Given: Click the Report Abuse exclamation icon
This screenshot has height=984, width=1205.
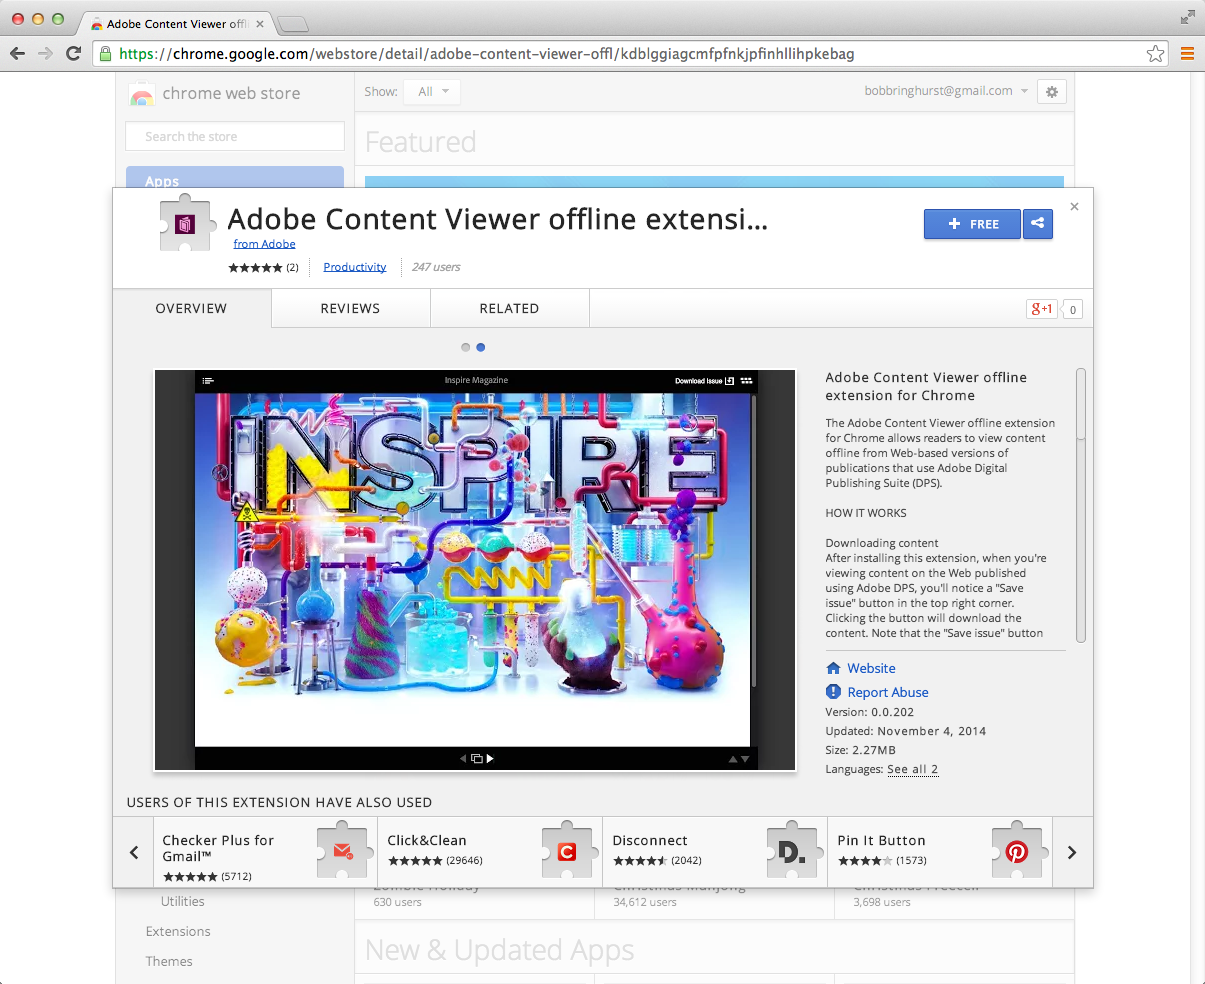Looking at the screenshot, I should (x=833, y=692).
